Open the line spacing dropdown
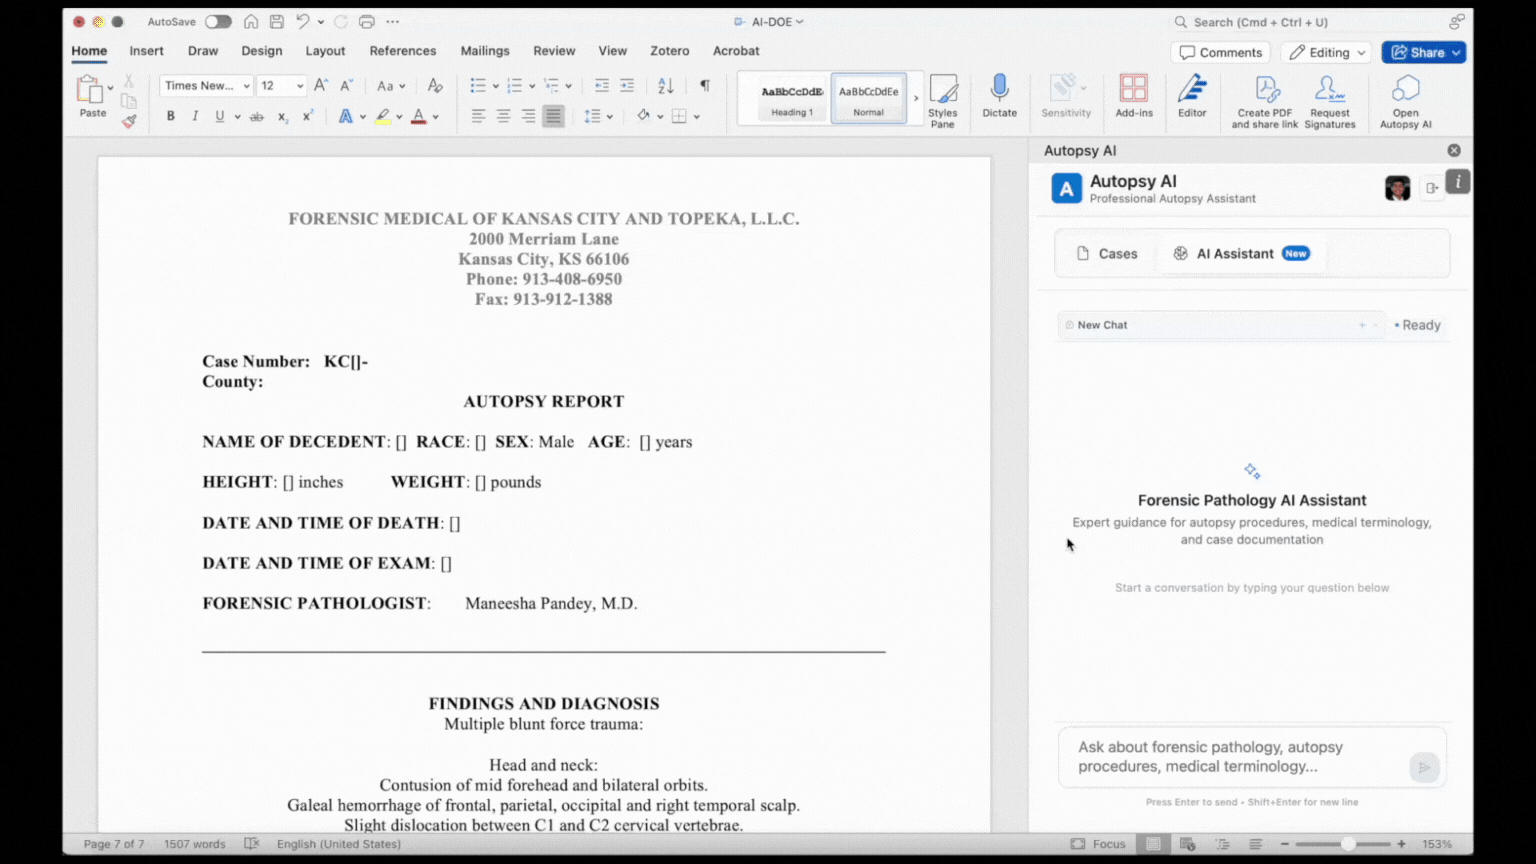The height and width of the screenshot is (864, 1536). click(598, 115)
